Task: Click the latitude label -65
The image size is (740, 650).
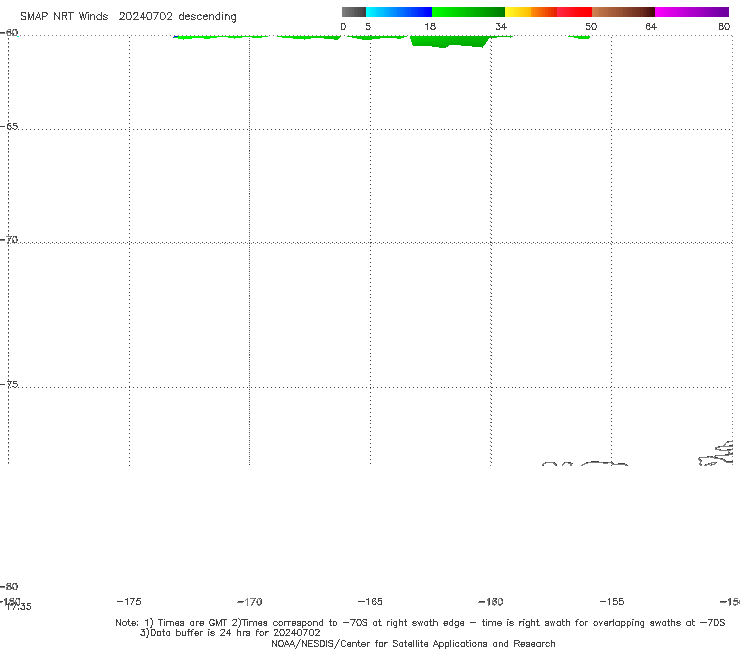Action: pyautogui.click(x=9, y=127)
